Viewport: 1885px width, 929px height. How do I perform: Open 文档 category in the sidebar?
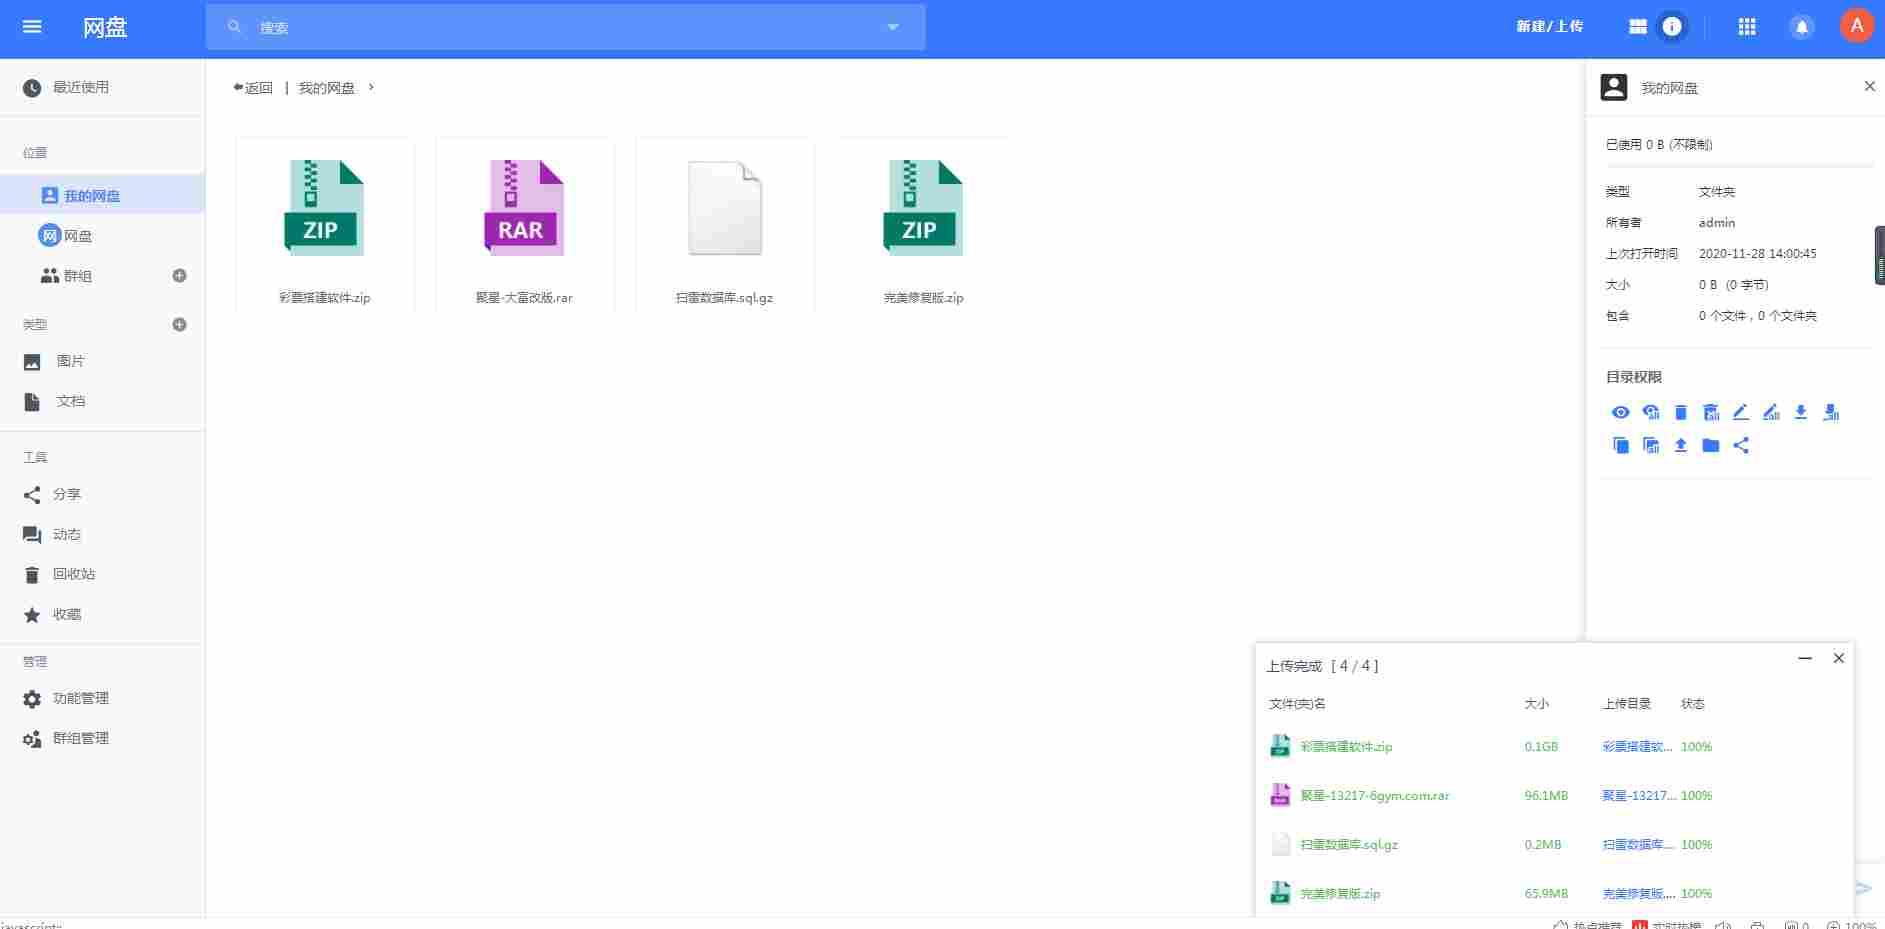(102, 401)
